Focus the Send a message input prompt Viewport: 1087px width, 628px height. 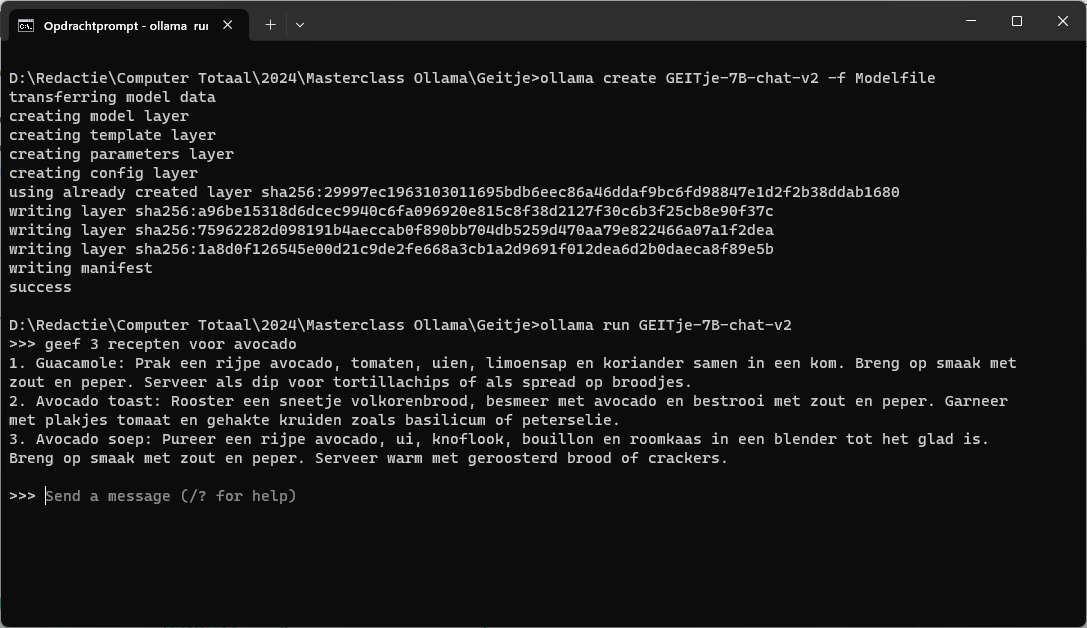tap(171, 496)
